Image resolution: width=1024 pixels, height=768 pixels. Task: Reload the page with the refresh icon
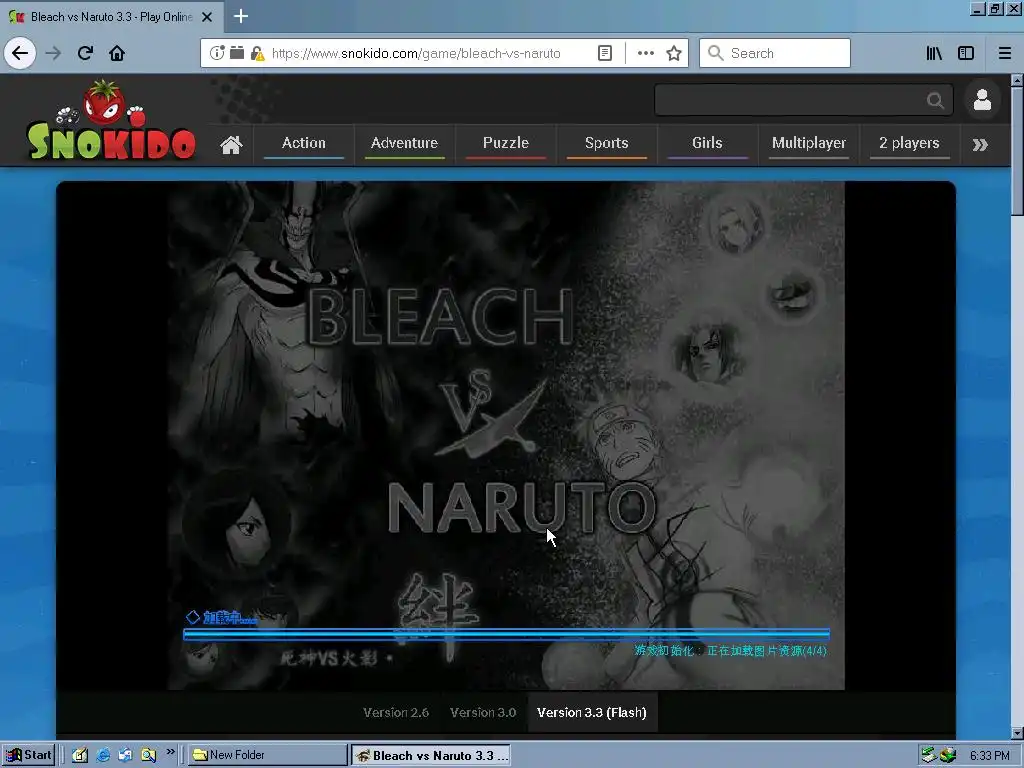click(86, 53)
